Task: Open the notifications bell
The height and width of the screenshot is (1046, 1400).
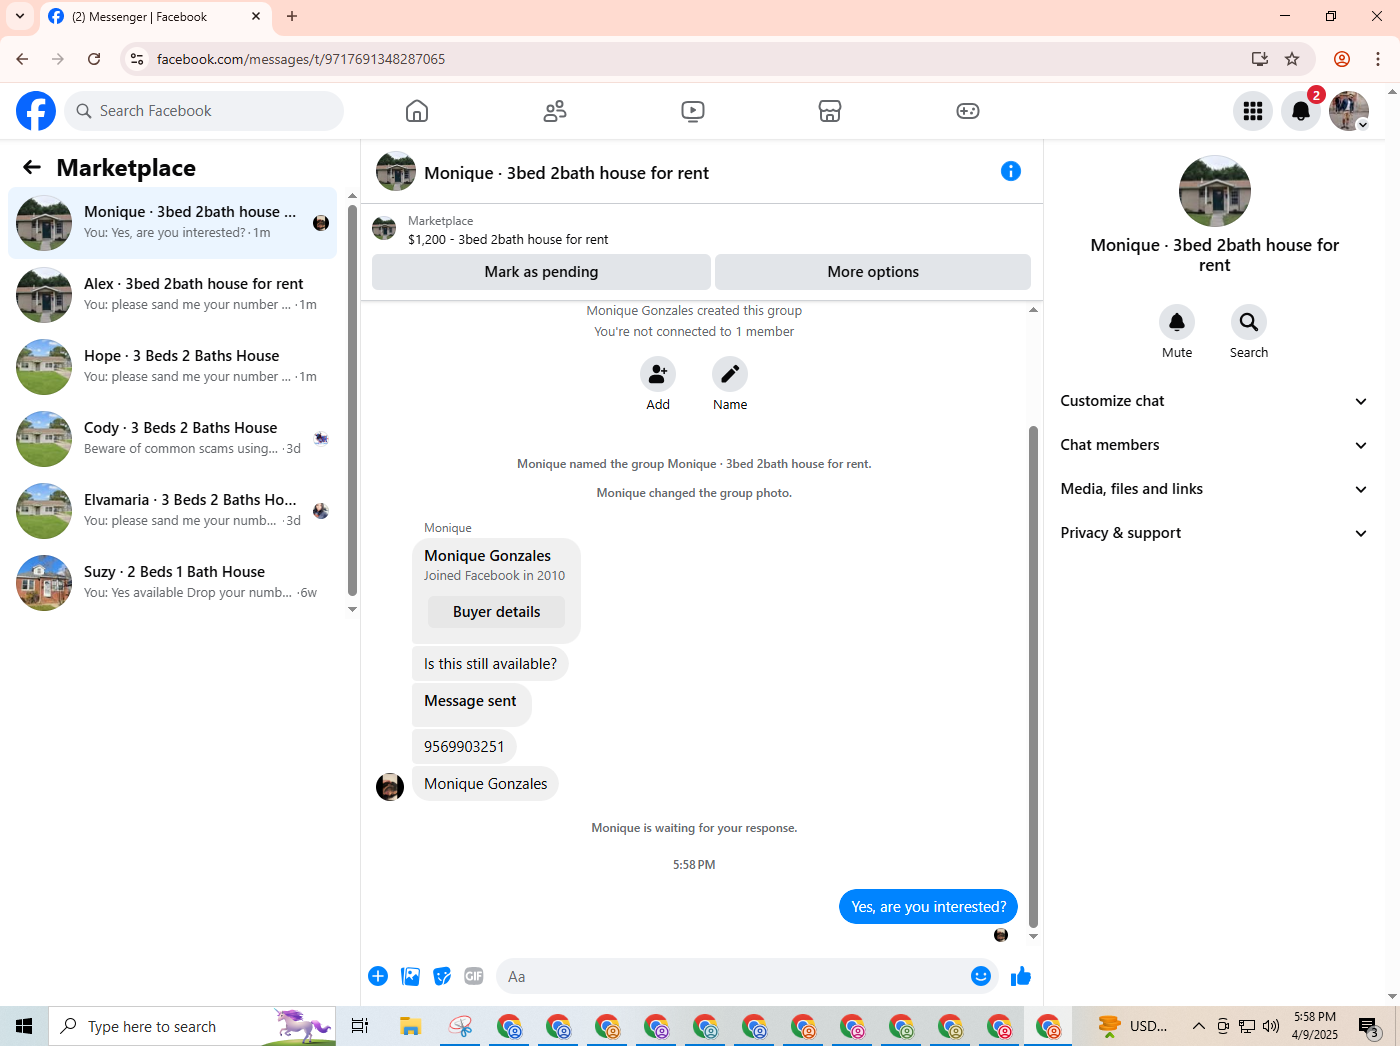Action: 1301,111
